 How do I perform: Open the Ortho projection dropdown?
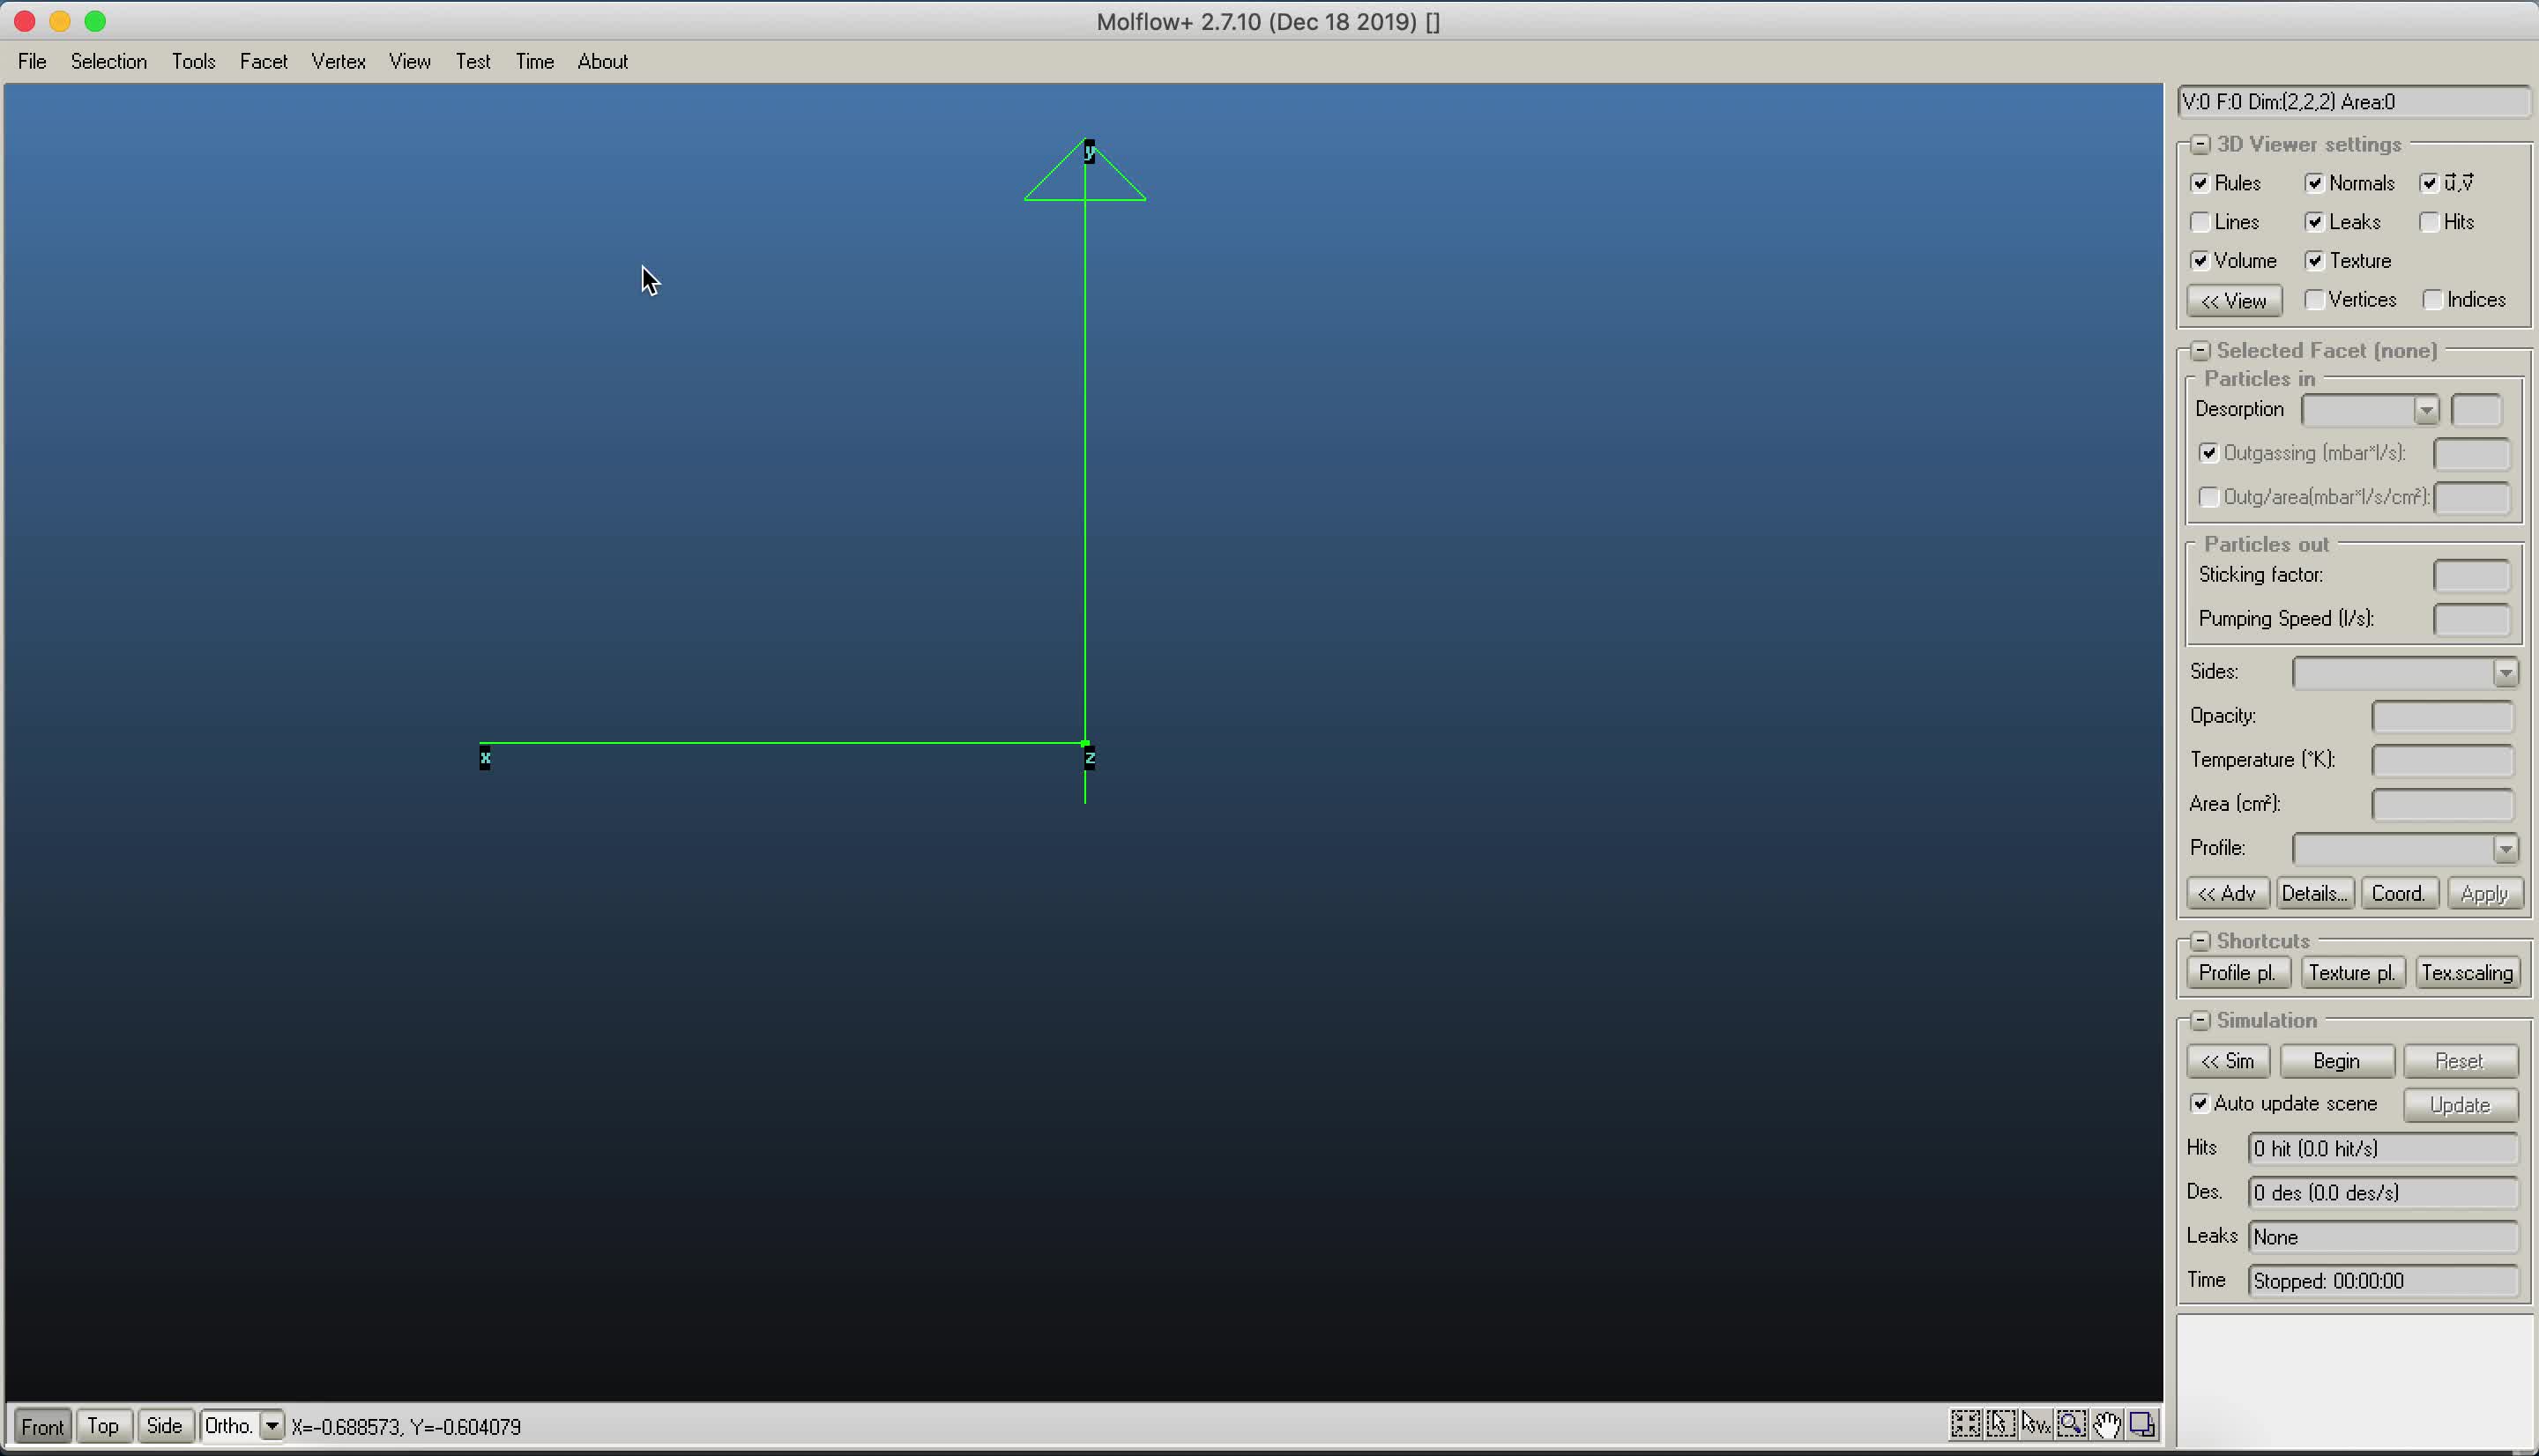click(x=273, y=1425)
